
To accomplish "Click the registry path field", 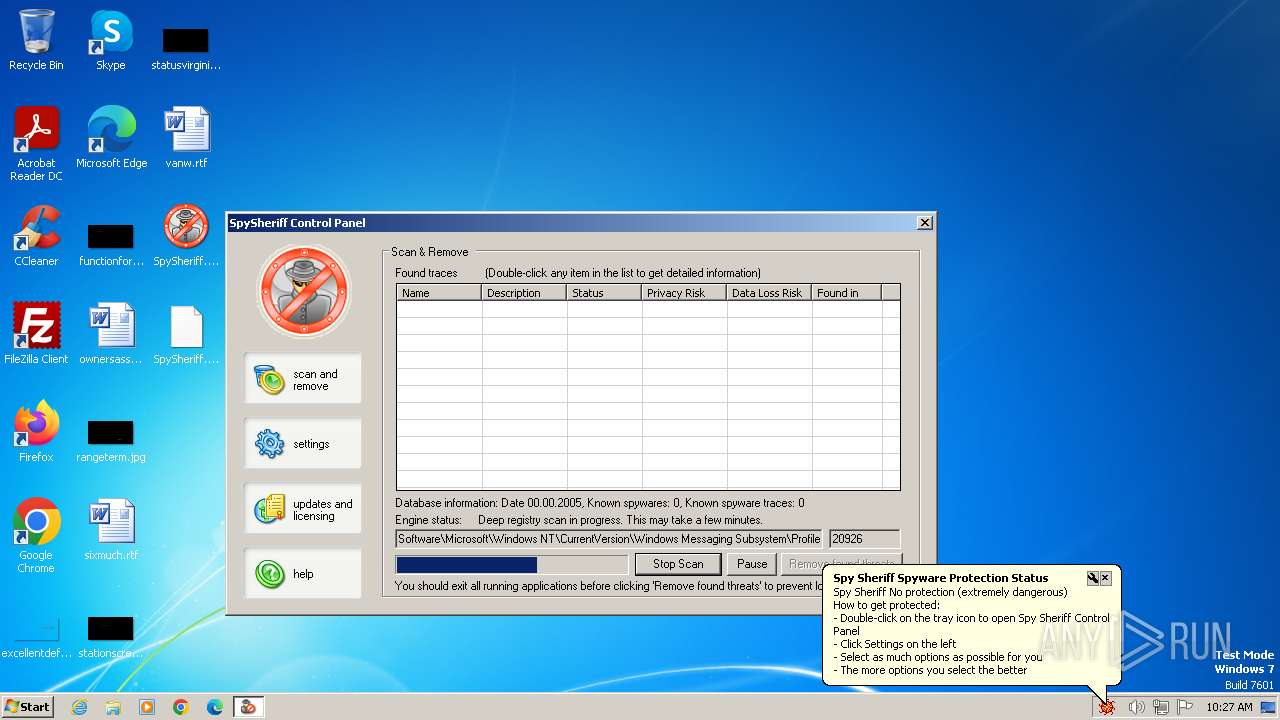I will (x=608, y=539).
